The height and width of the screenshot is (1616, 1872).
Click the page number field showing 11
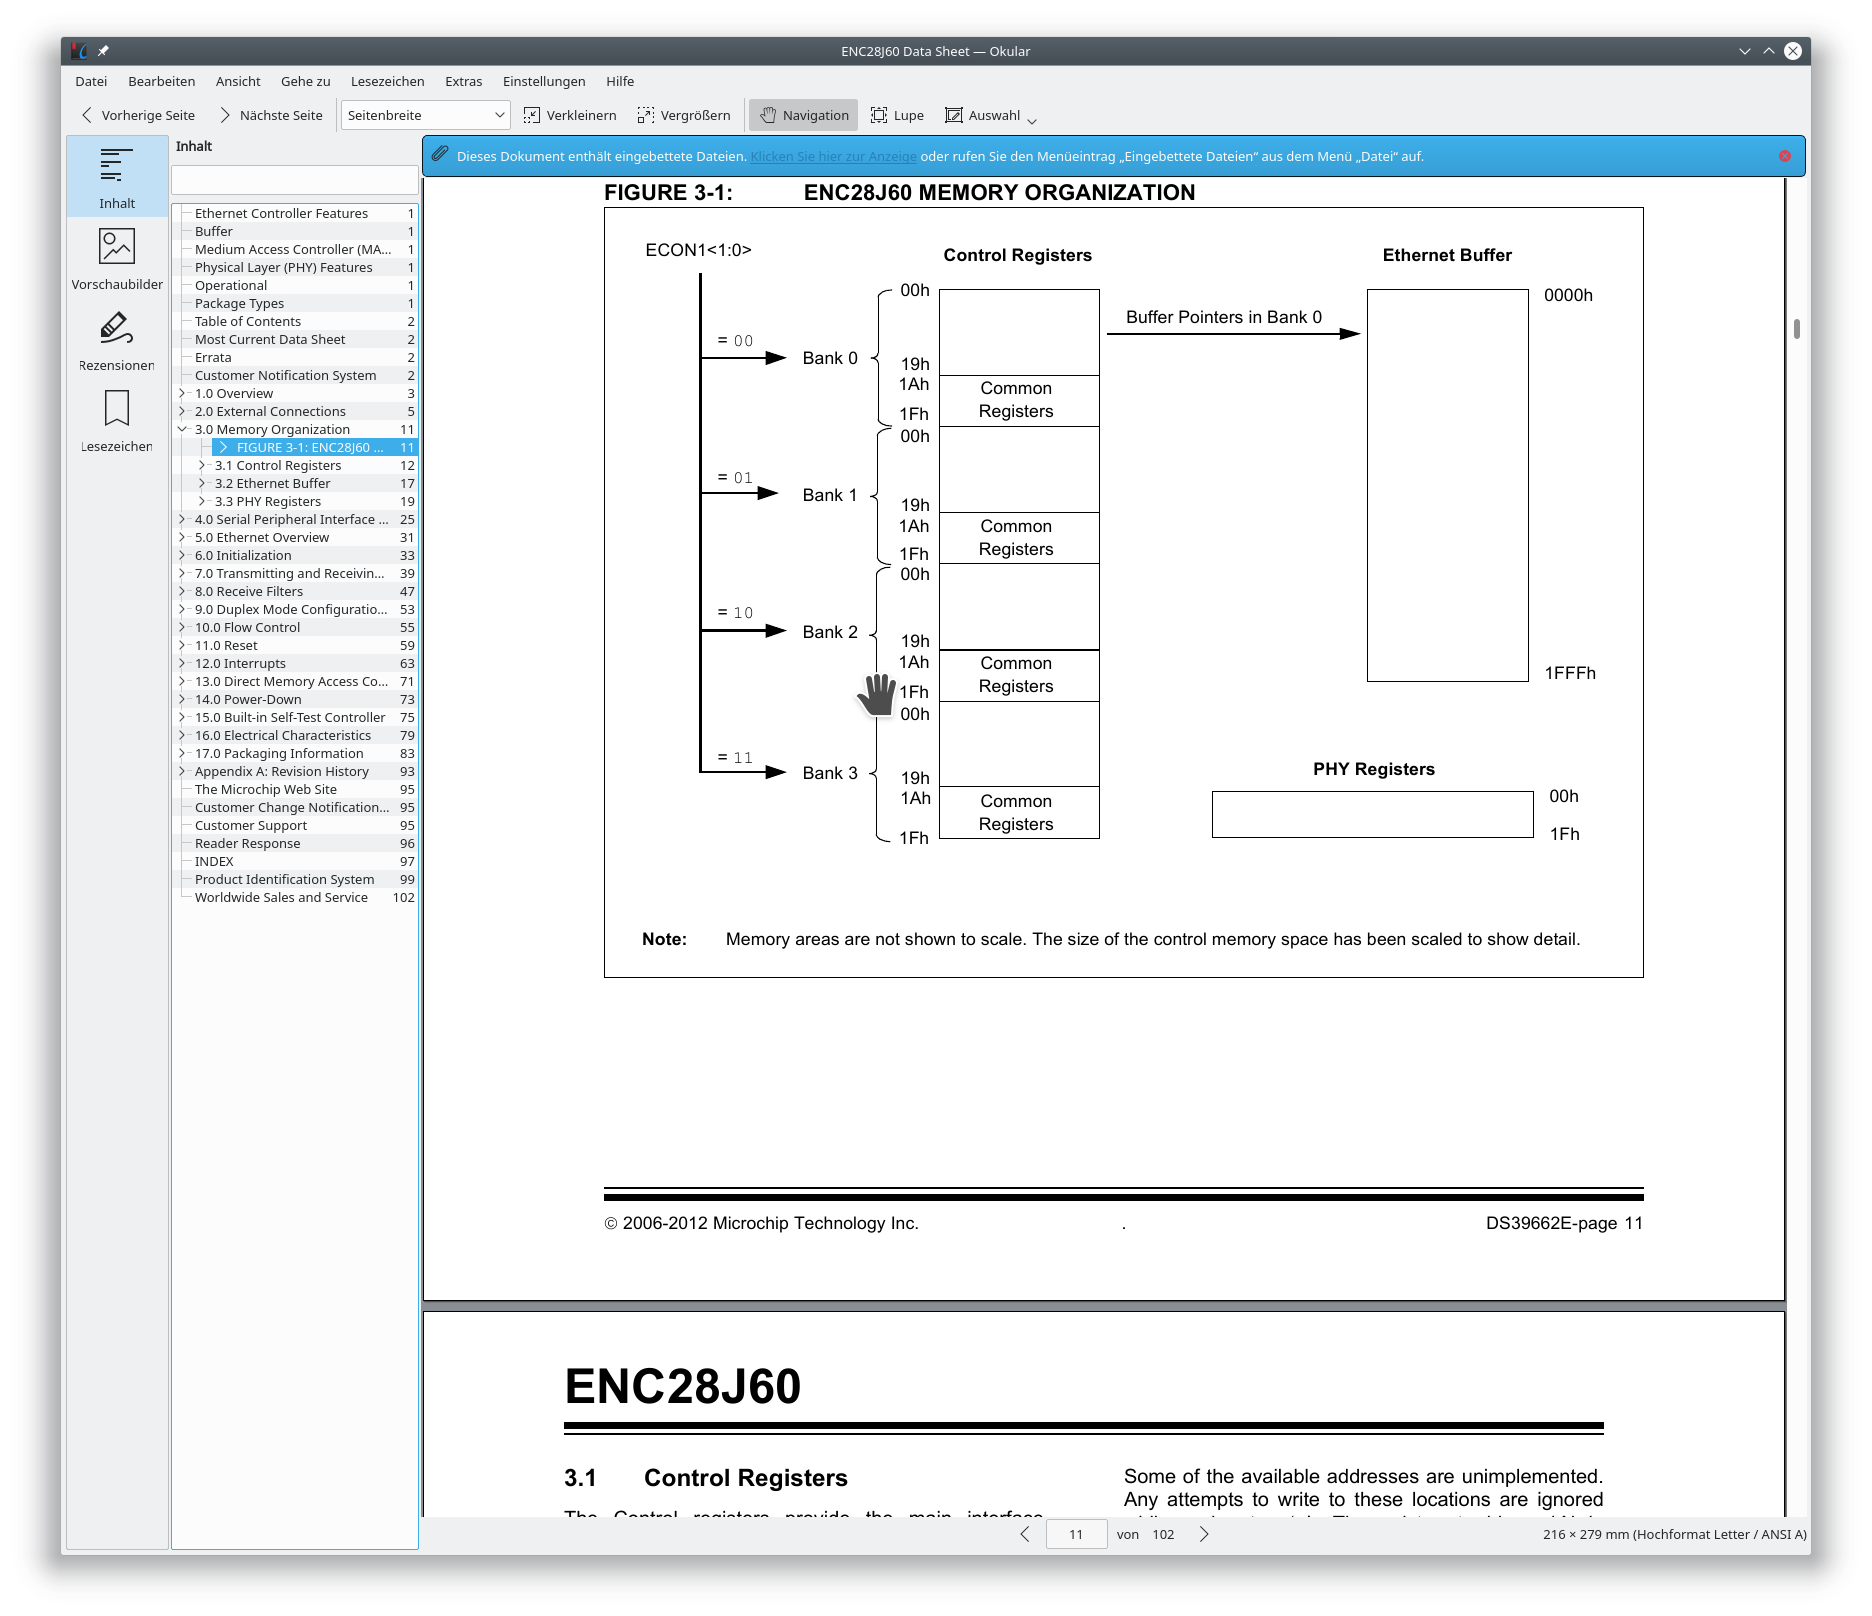click(1076, 1534)
